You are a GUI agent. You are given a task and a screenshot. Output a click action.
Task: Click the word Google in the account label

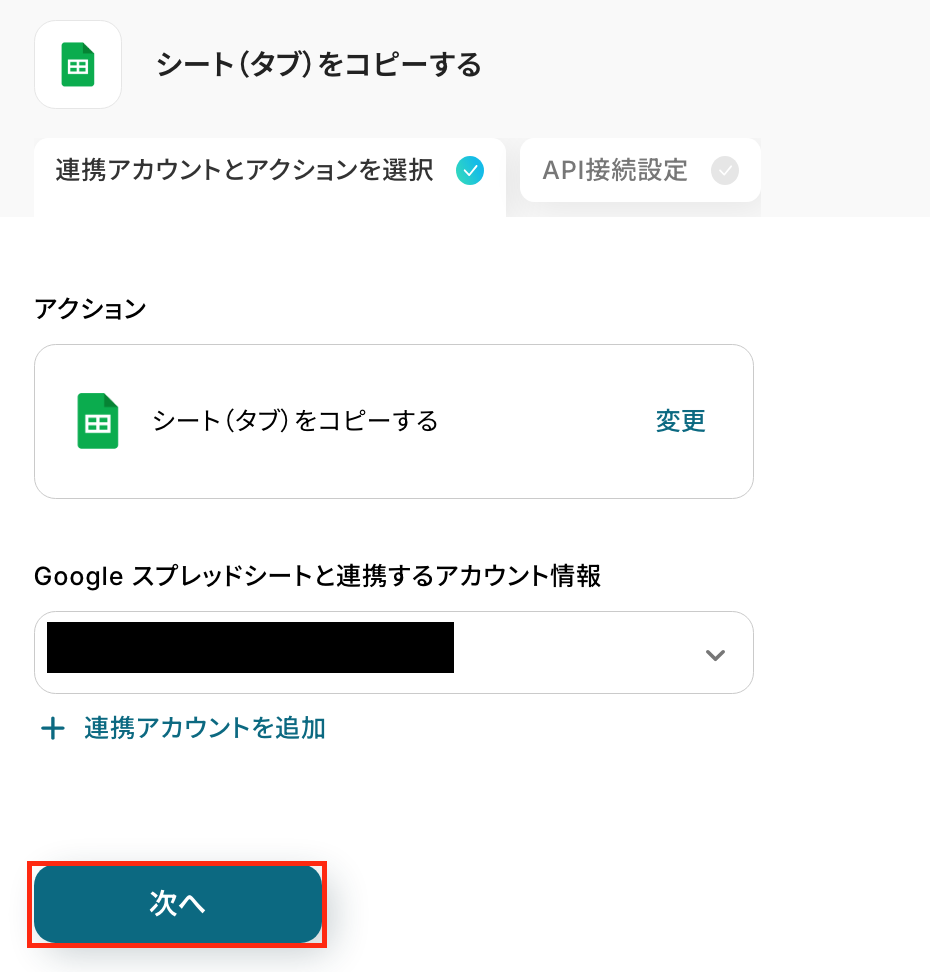coord(77,576)
